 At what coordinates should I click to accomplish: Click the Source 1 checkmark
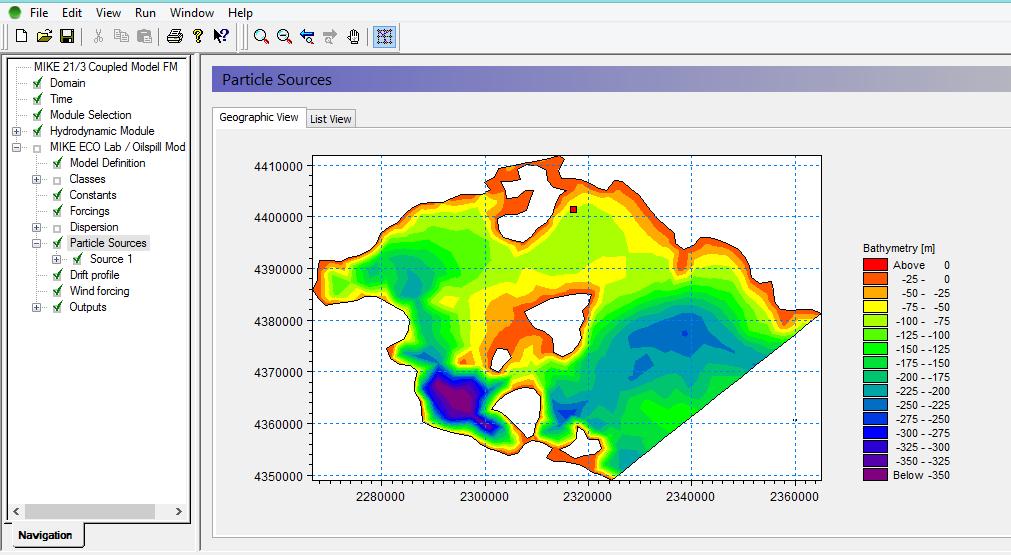77,259
